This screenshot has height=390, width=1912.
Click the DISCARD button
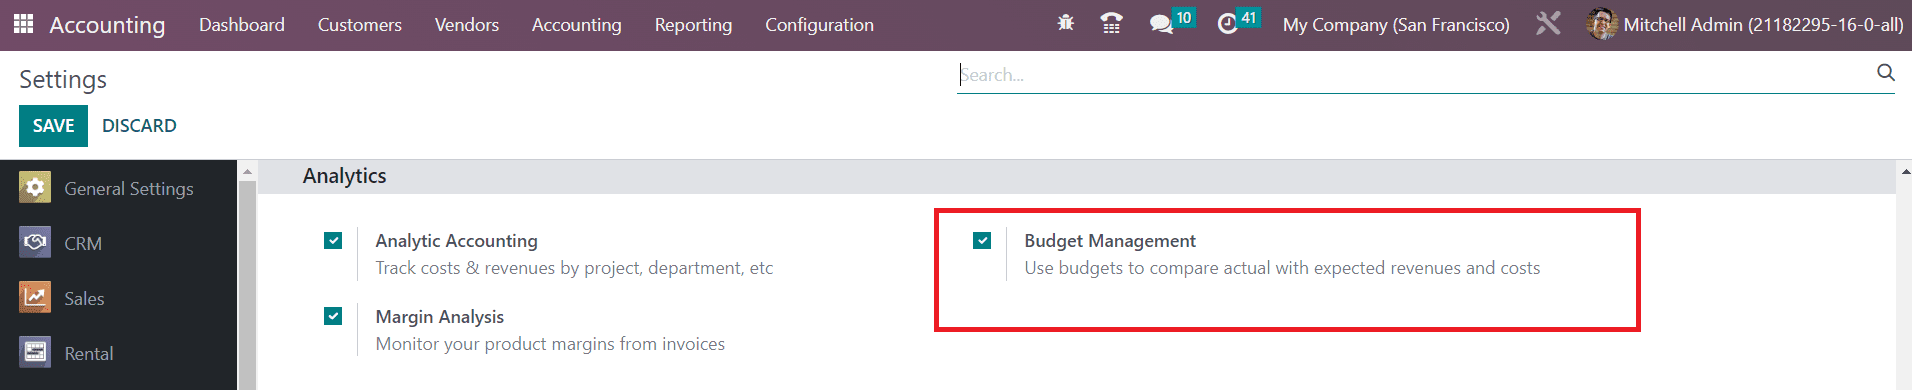(139, 126)
